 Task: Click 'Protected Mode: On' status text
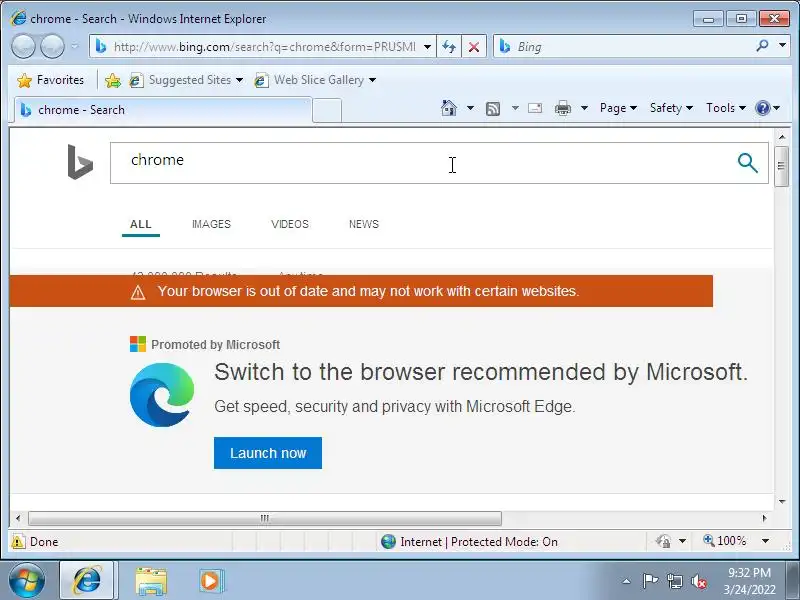pyautogui.click(x=504, y=542)
